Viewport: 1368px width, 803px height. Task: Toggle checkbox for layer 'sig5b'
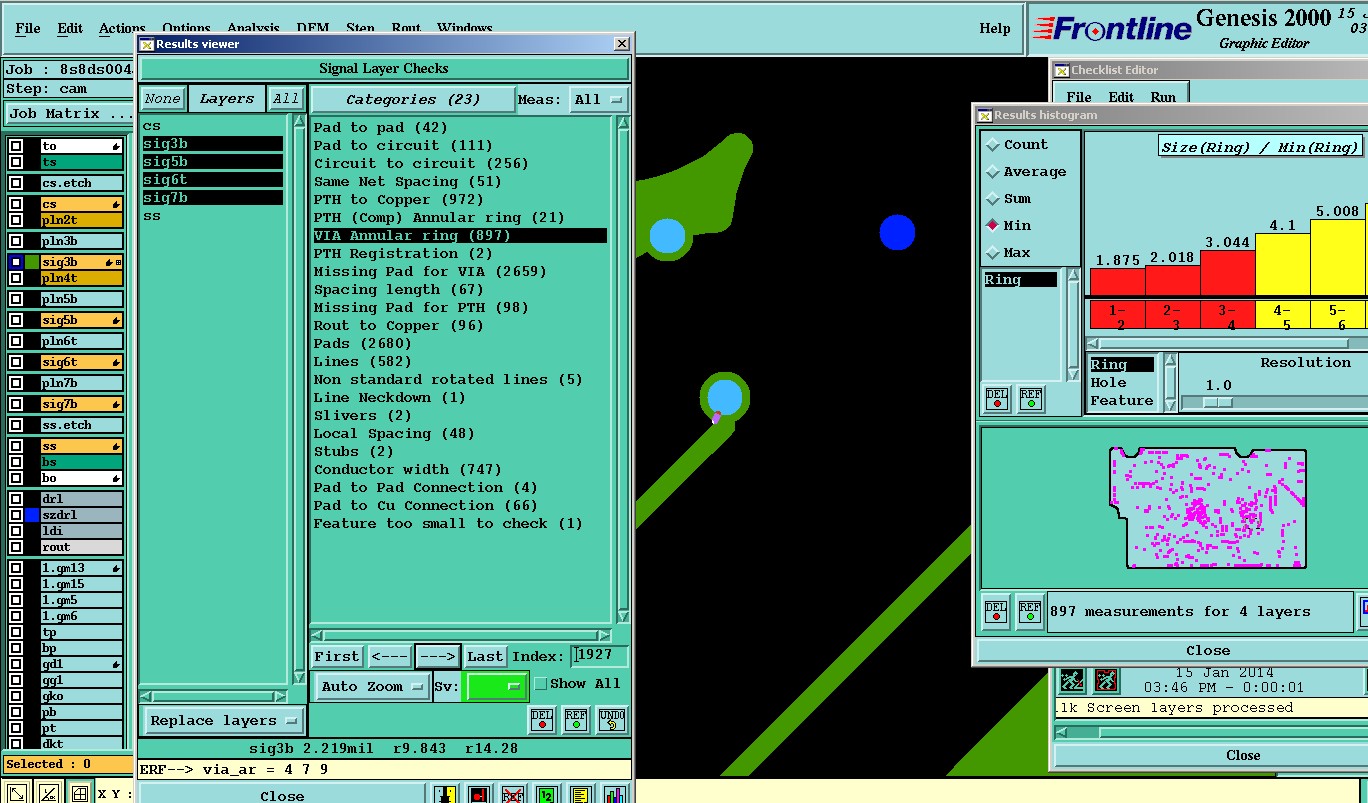pos(15,320)
